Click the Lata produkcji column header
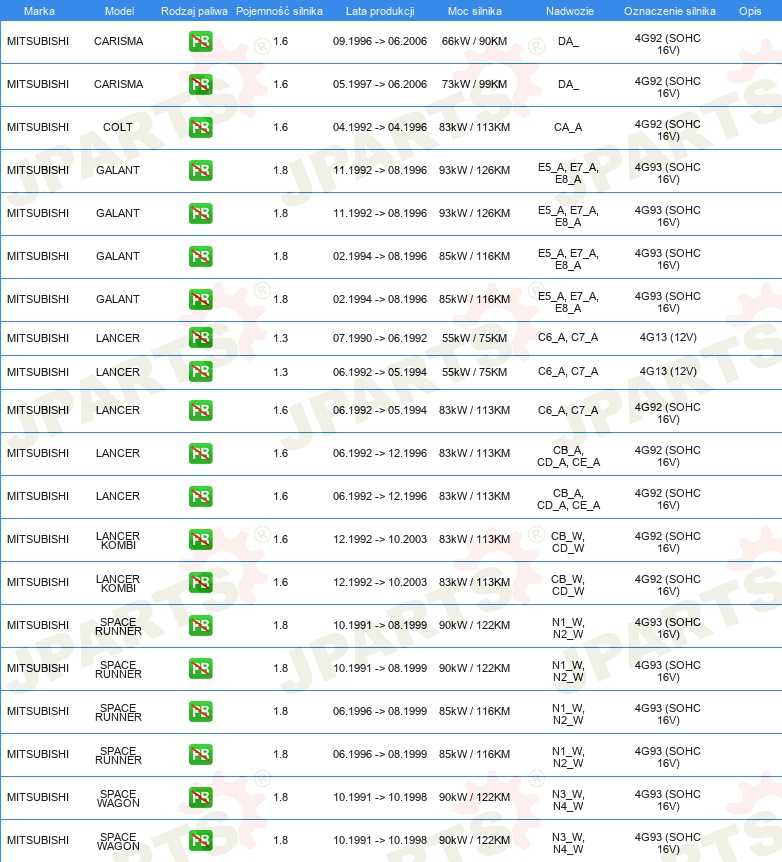 (380, 11)
